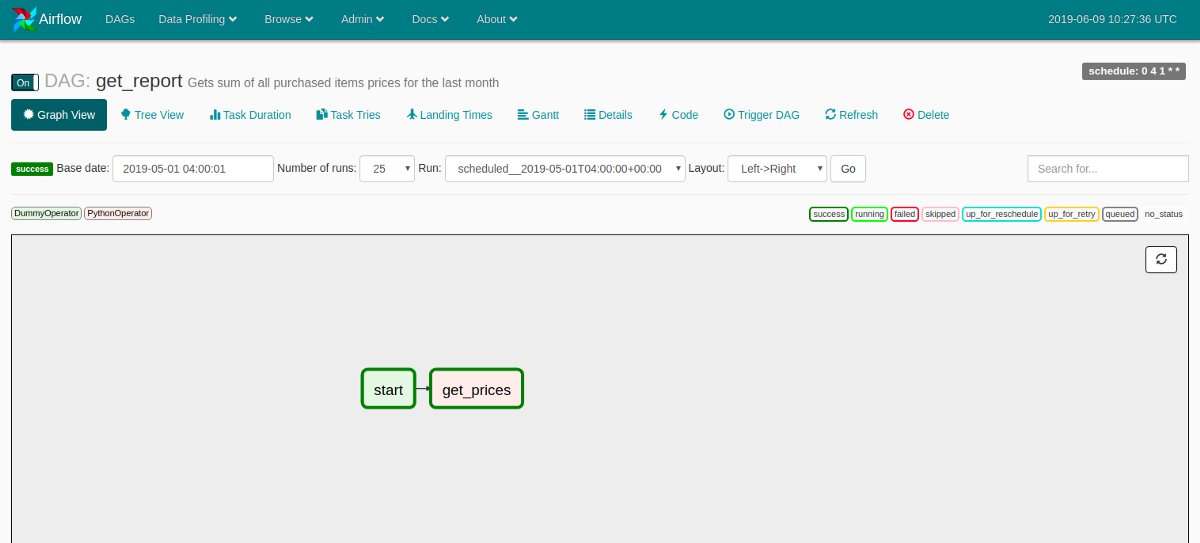Screen dimensions: 1200x543
Task: Click the Airflow pinwheel logo
Action: coord(24,19)
